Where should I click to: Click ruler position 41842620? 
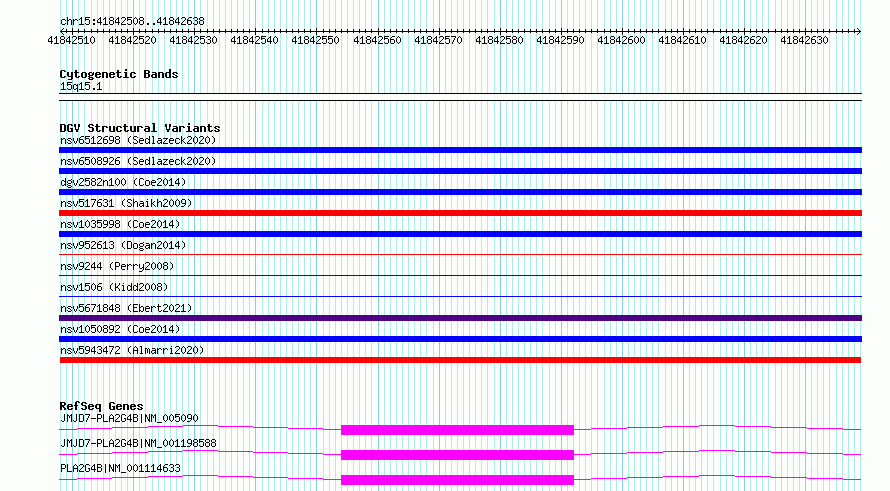pyautogui.click(x=744, y=40)
